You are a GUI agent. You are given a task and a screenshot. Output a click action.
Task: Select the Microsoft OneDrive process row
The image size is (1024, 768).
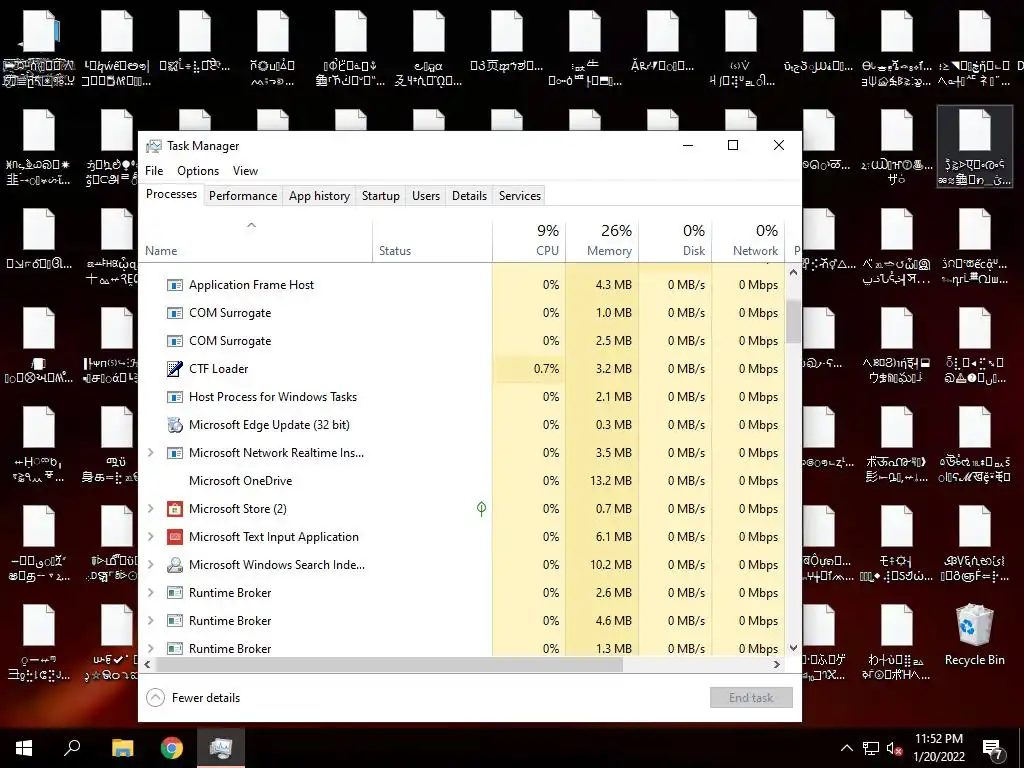coord(462,481)
